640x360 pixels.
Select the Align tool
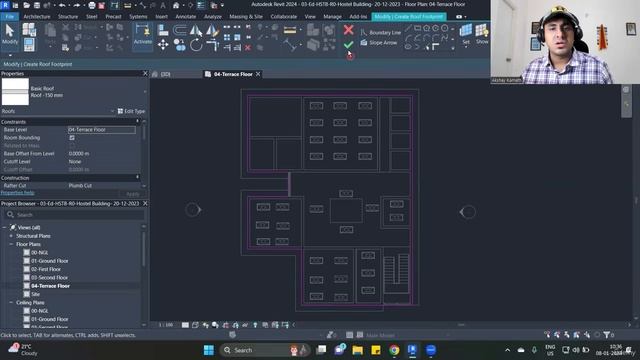click(x=163, y=30)
